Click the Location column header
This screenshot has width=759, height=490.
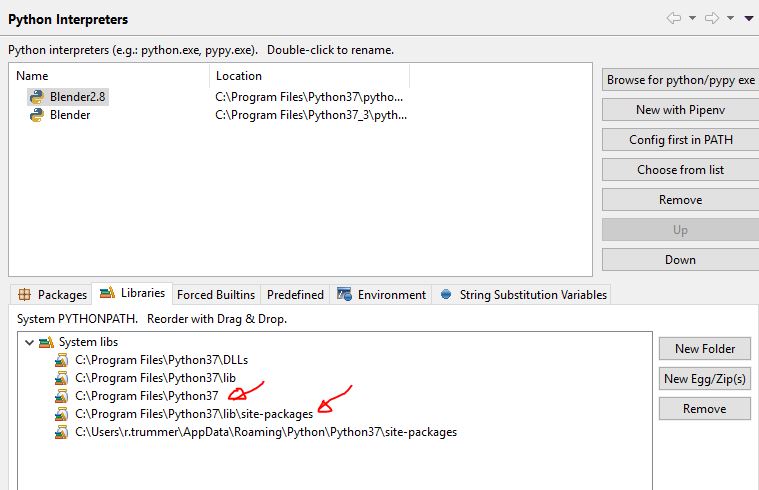coord(310,76)
